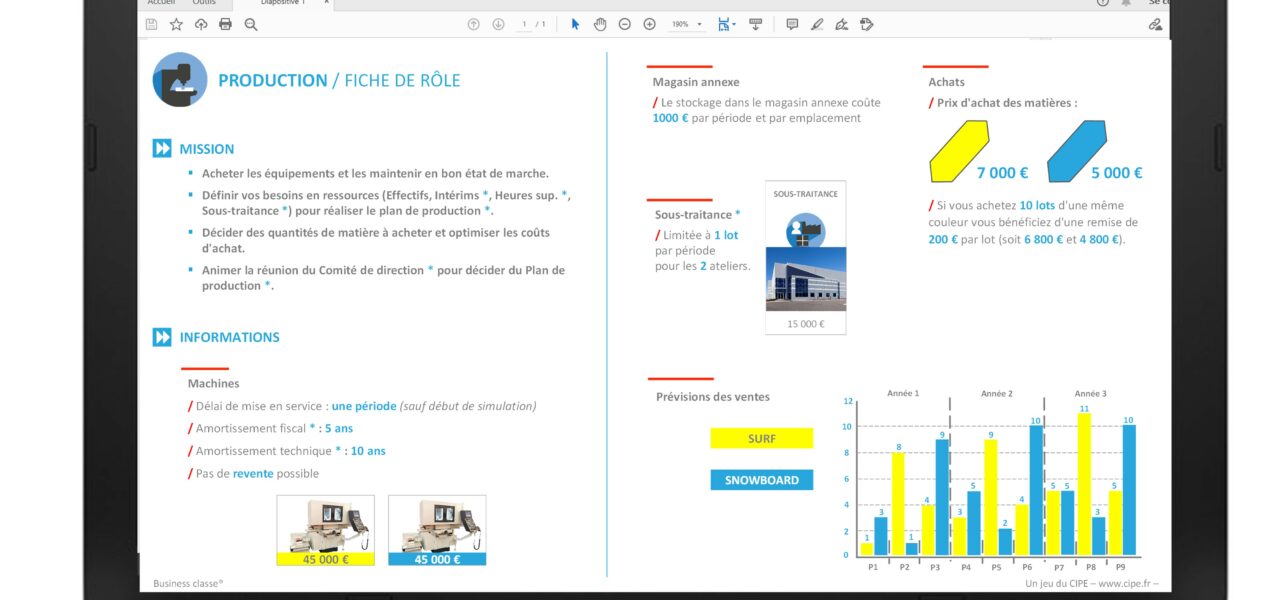Open the find text magnifier tool
The image size is (1280, 600).
pos(251,24)
